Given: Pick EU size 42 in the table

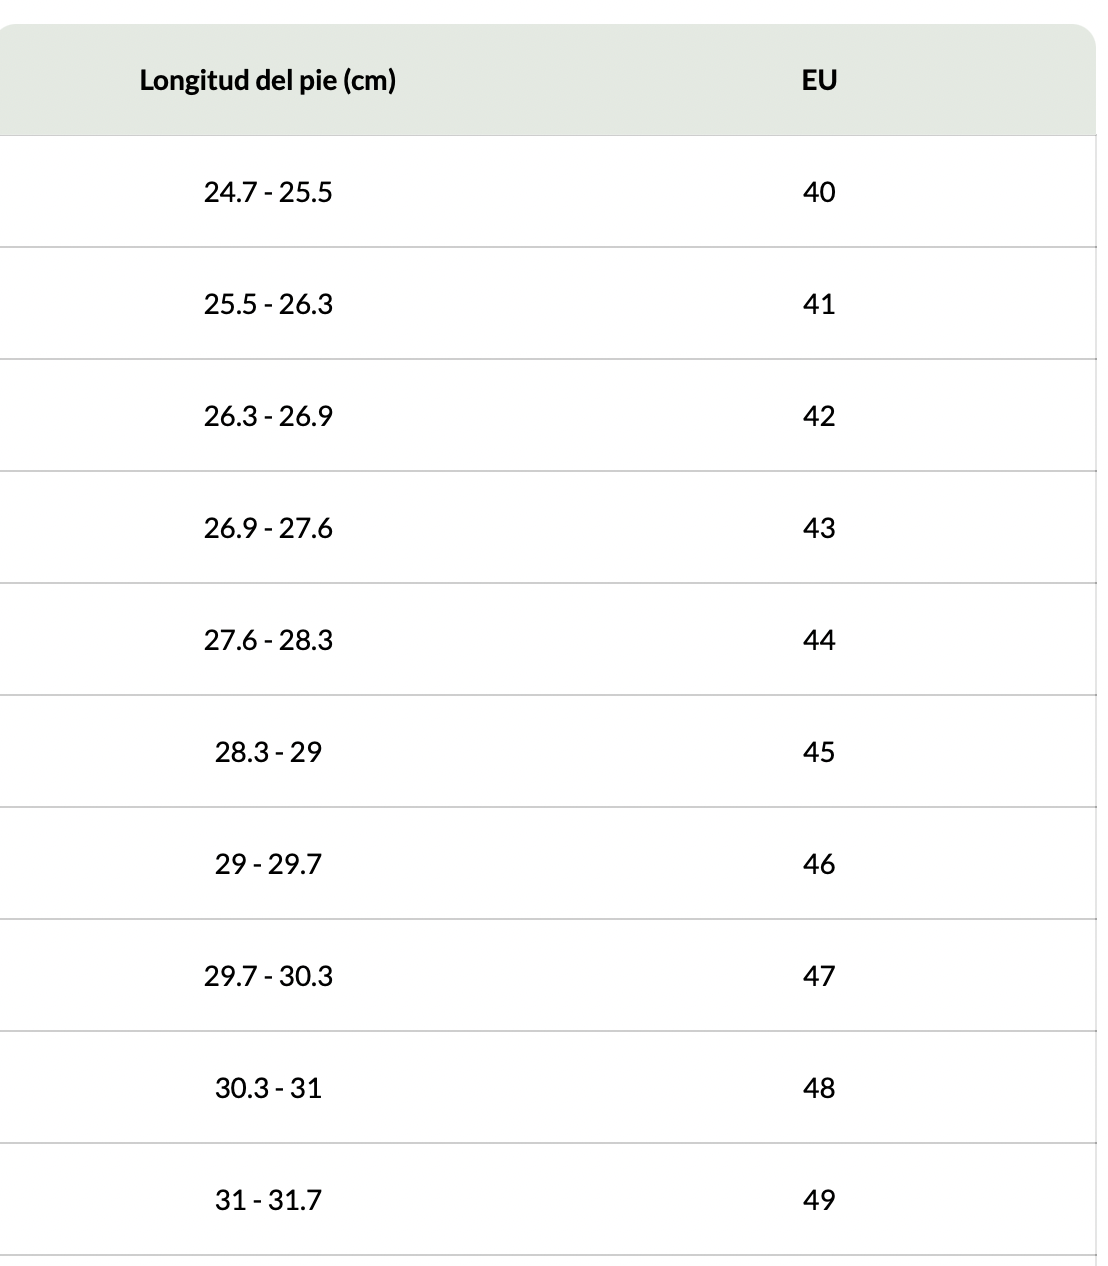Looking at the screenshot, I should pos(819,416).
